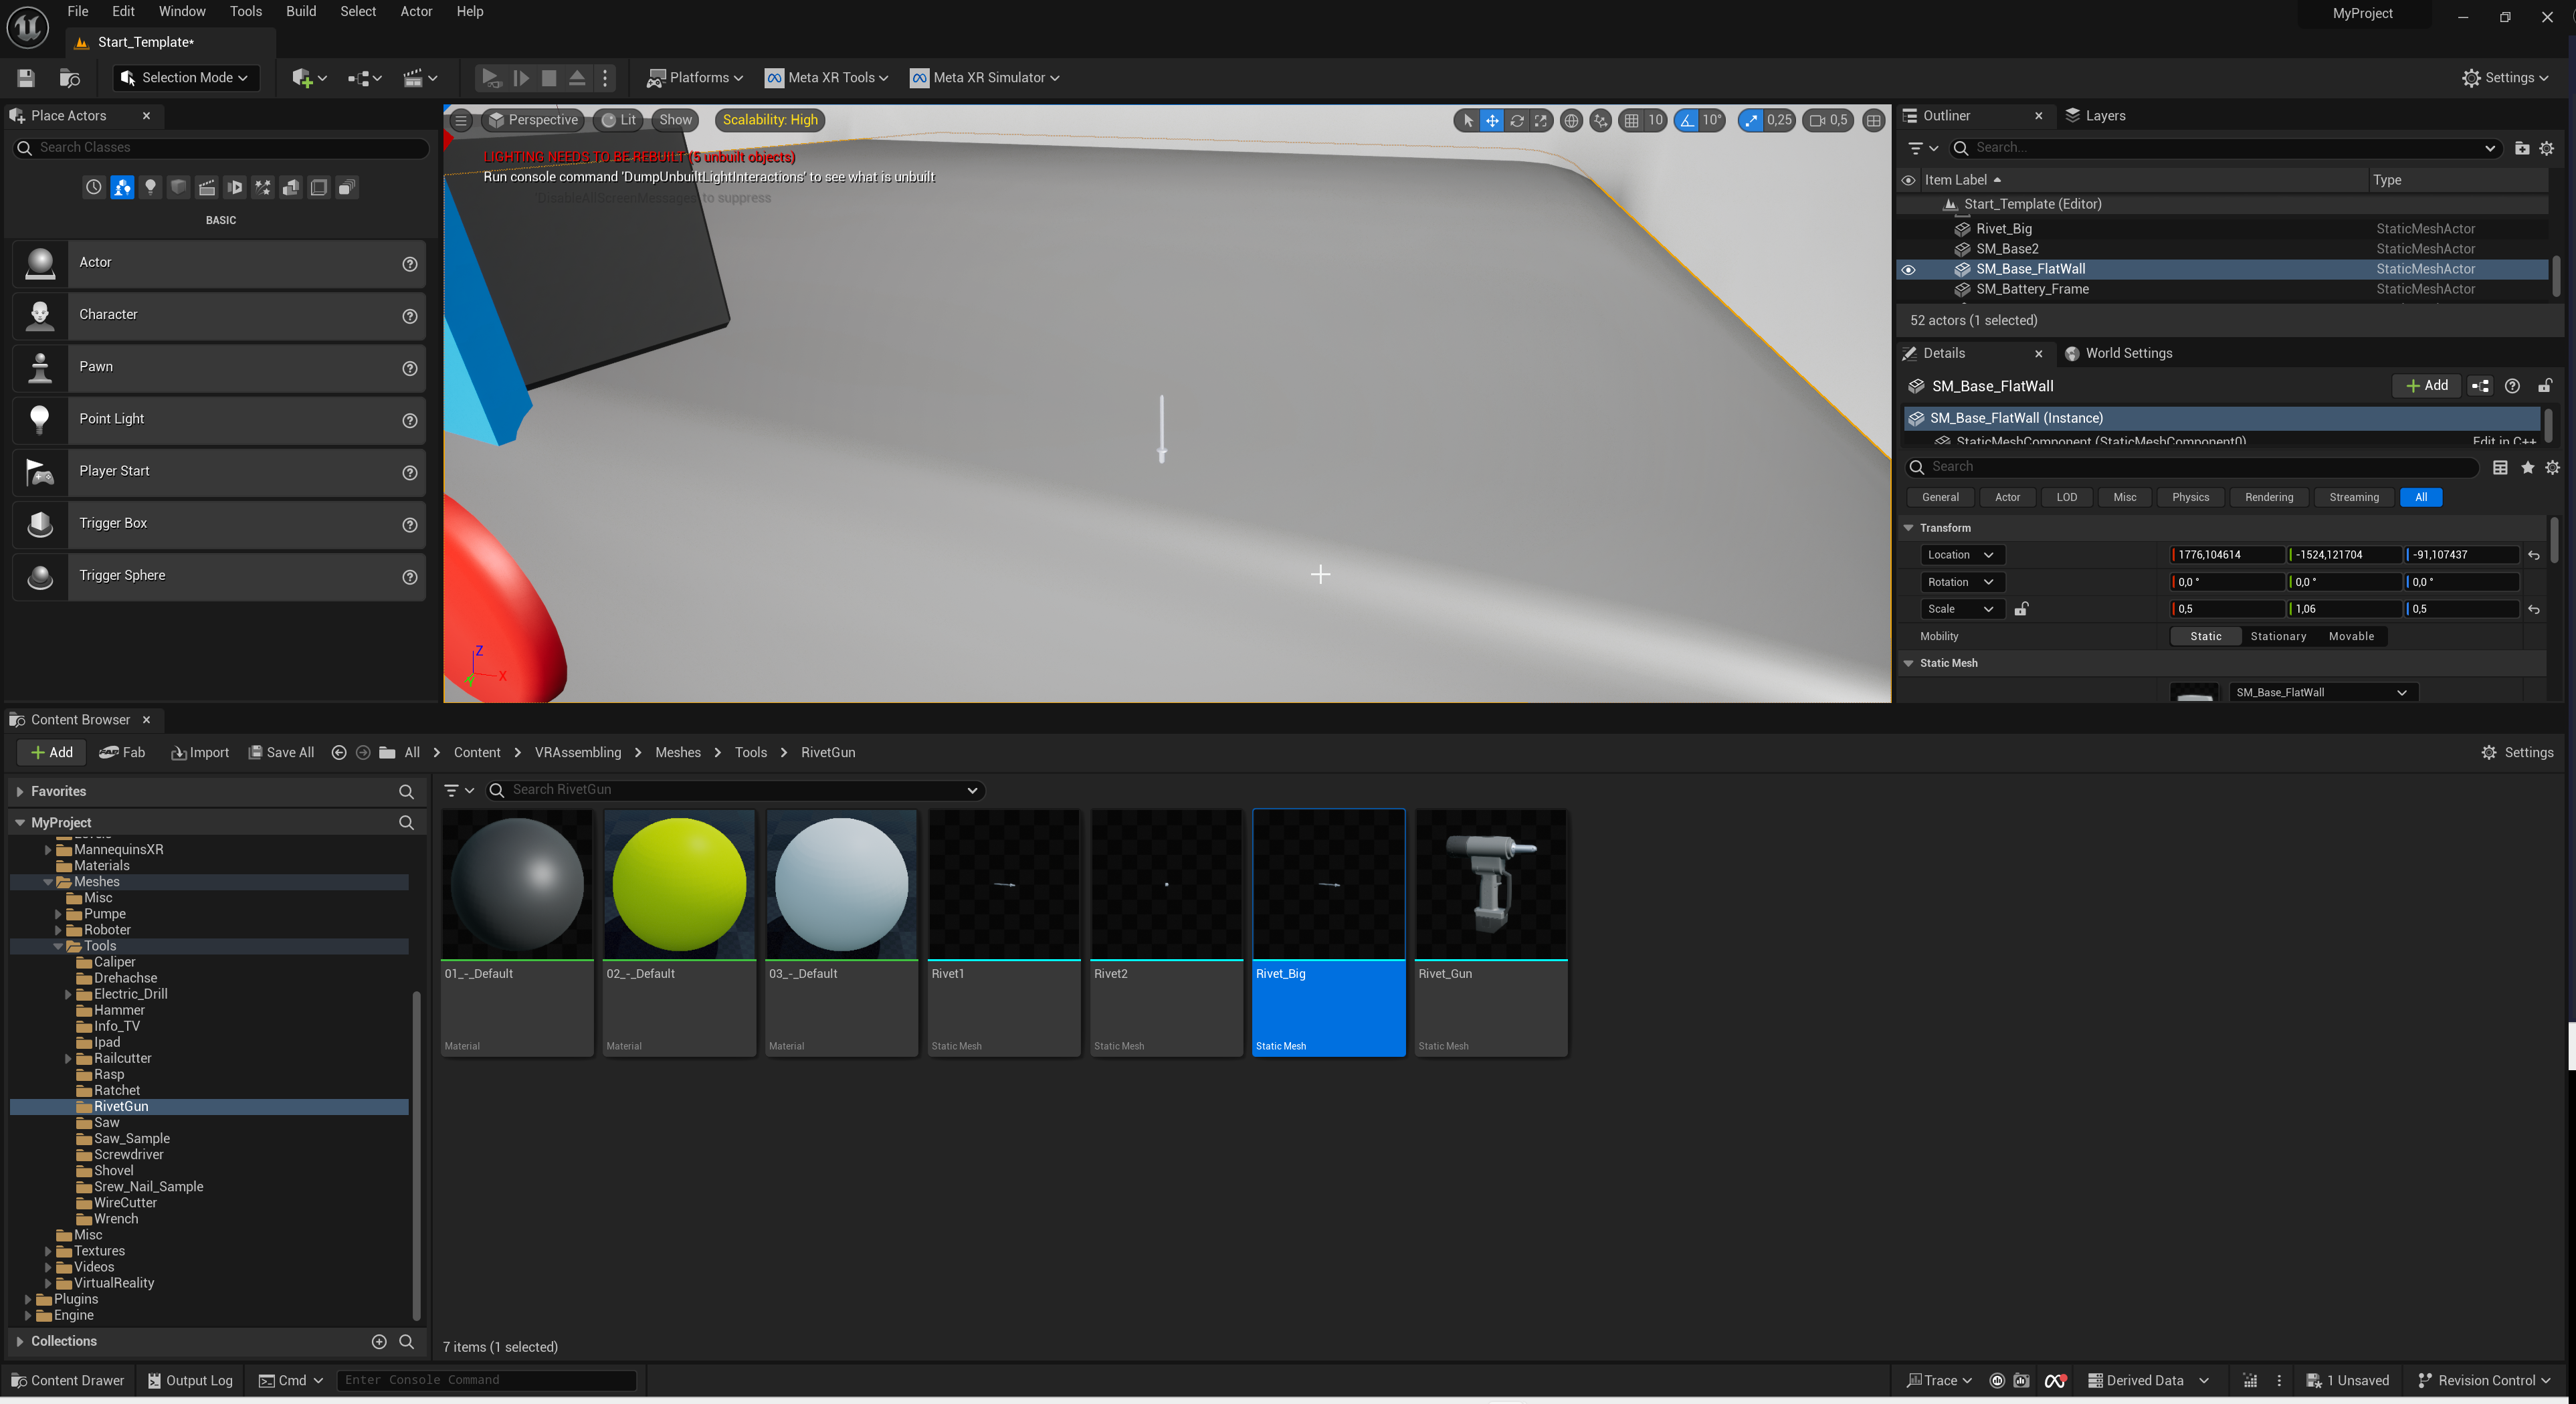Open the Lights category in Place Actors
This screenshot has width=2576, height=1404.
pos(150,187)
